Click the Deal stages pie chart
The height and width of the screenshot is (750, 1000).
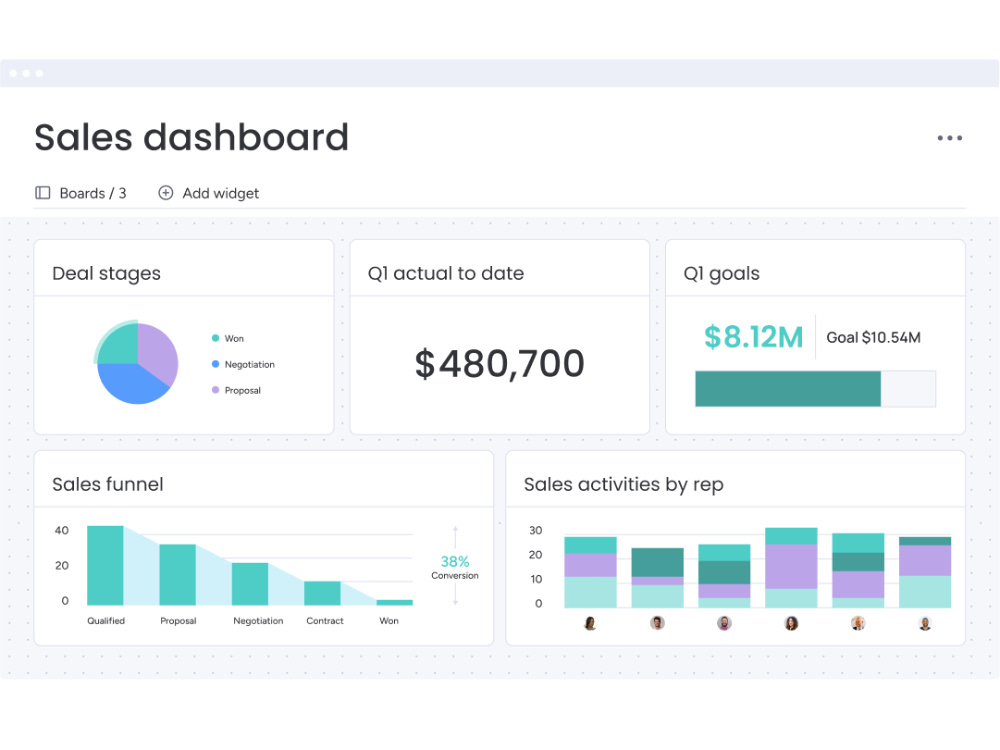136,363
